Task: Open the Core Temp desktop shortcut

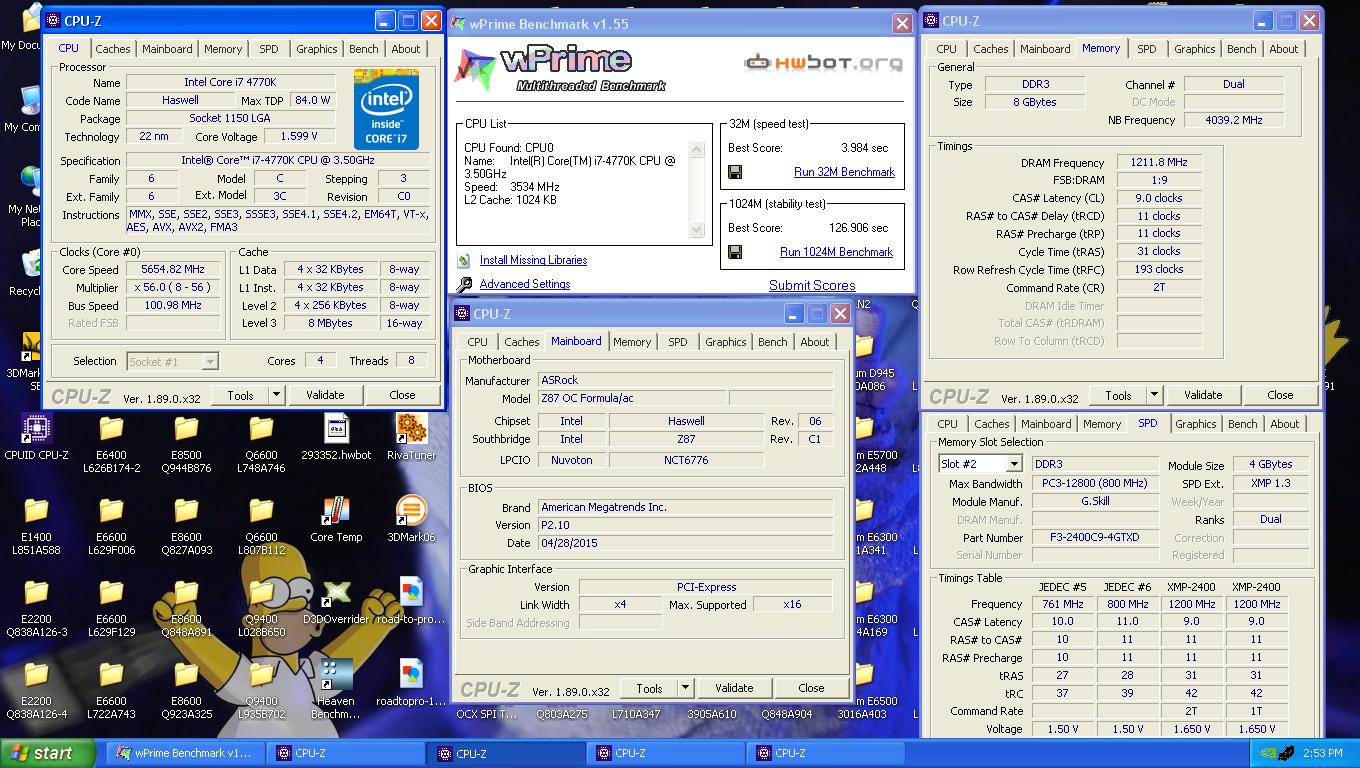Action: pos(336,512)
